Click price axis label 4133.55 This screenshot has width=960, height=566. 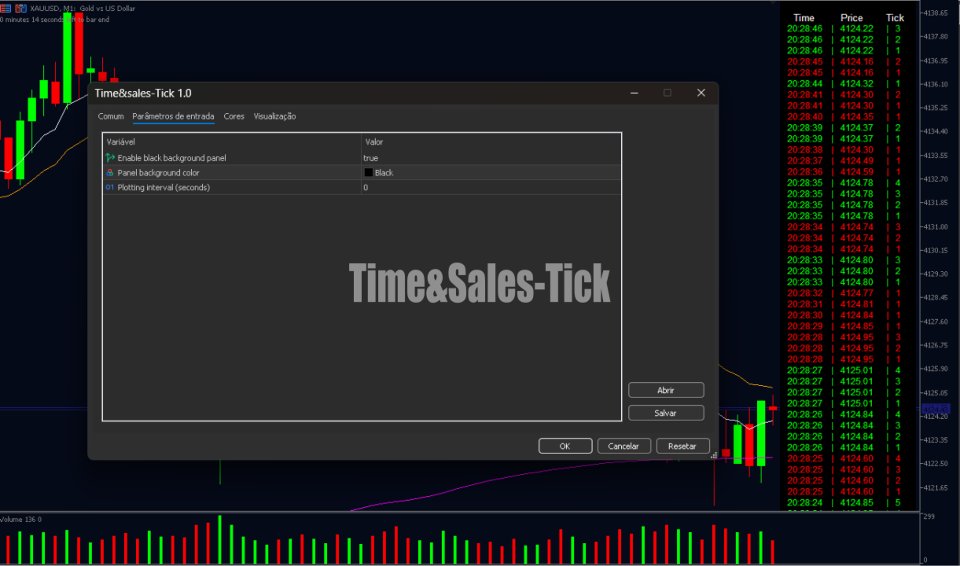pos(936,156)
